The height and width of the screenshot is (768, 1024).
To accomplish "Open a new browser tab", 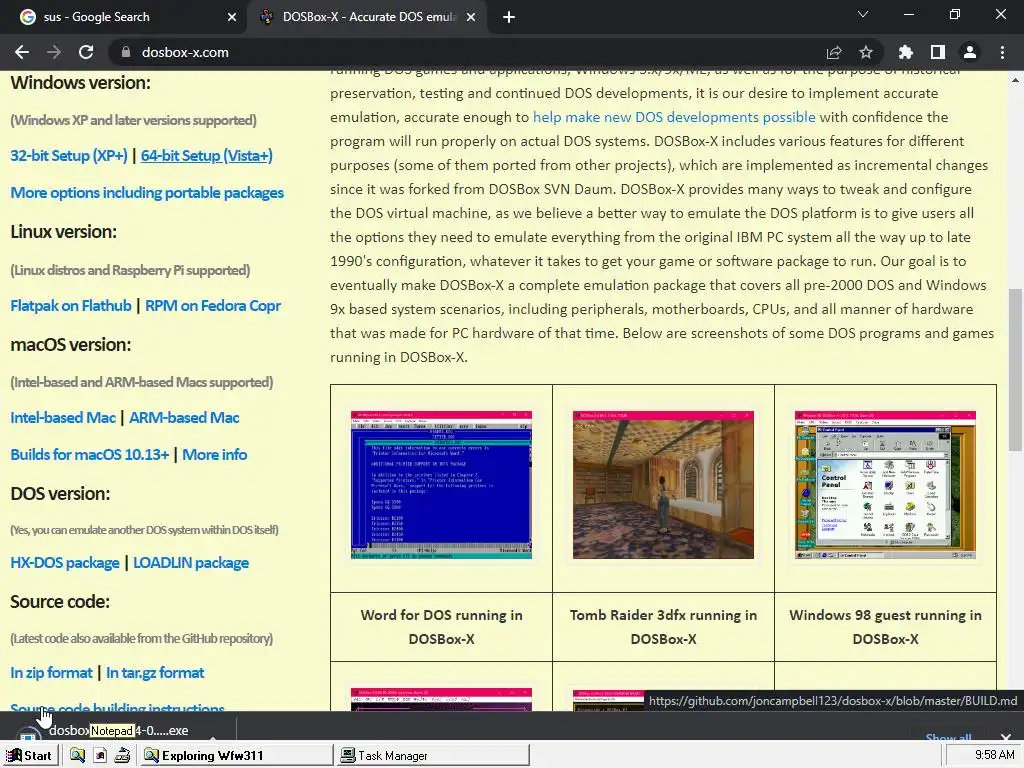I will (509, 17).
